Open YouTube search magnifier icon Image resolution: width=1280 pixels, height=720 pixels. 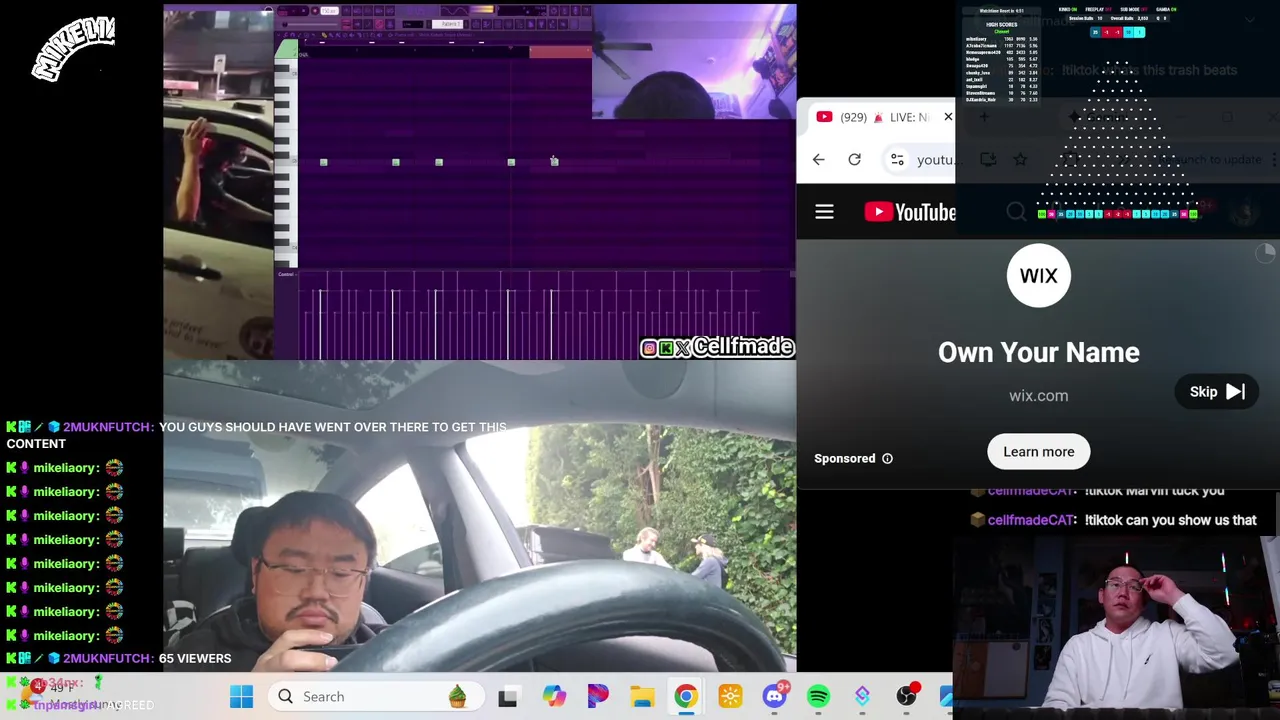pos(1016,212)
